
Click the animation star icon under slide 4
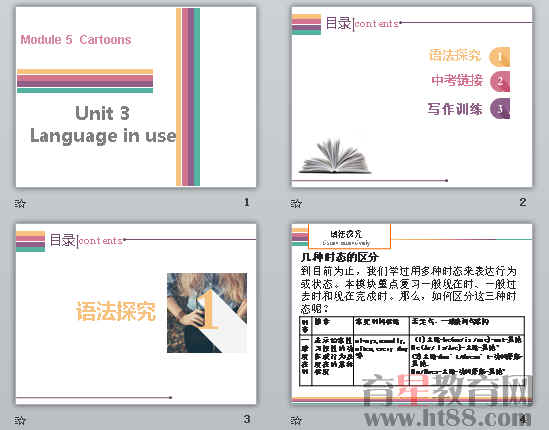(296, 420)
